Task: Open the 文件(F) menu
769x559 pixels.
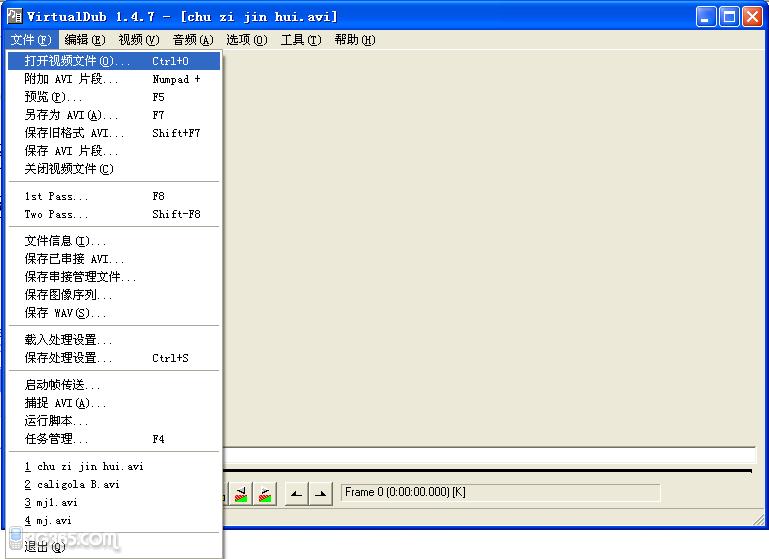Action: pyautogui.click(x=31, y=40)
